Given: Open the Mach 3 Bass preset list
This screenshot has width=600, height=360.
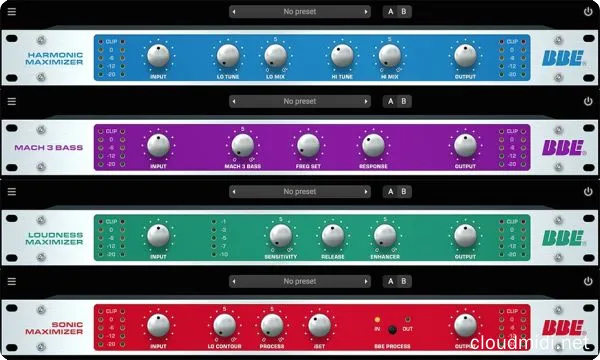Looking at the screenshot, I should 300,101.
